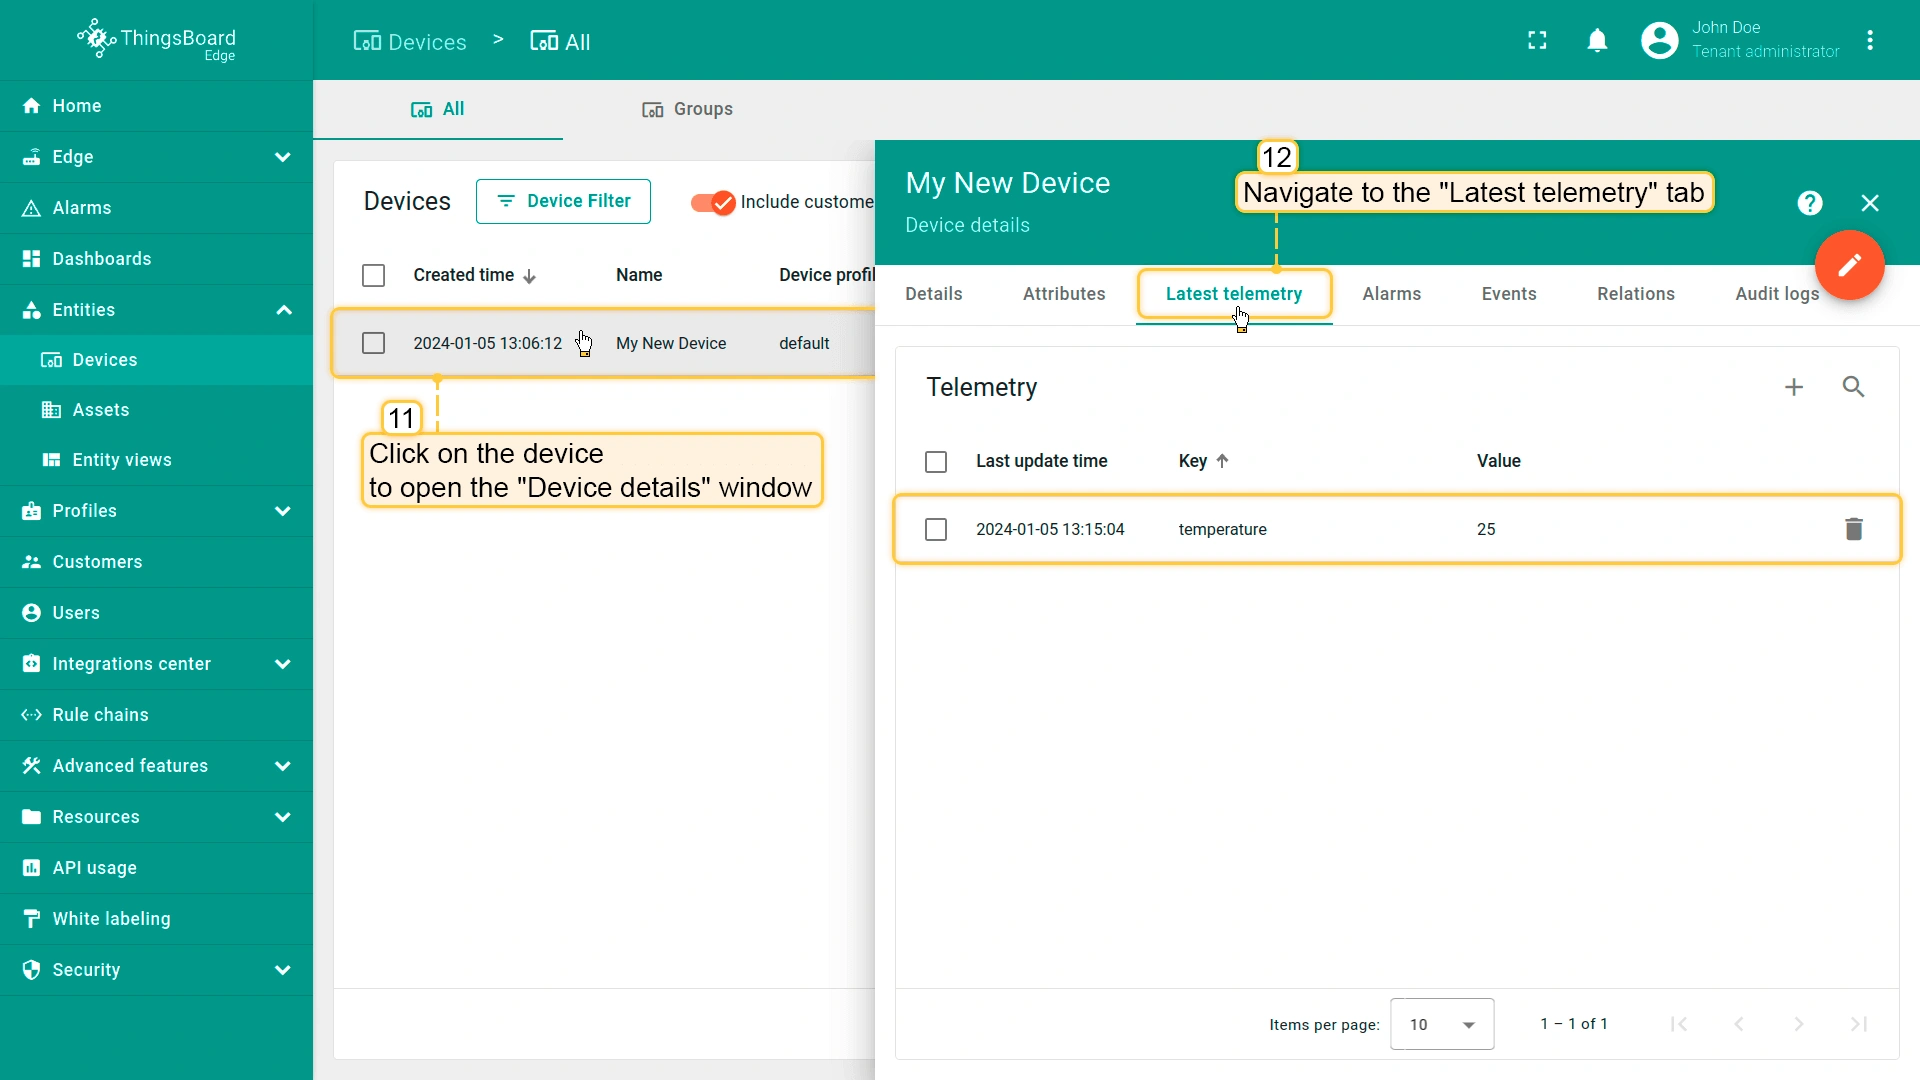Check the temperature telemetry row checkbox
This screenshot has width=1920, height=1080.
tap(936, 529)
